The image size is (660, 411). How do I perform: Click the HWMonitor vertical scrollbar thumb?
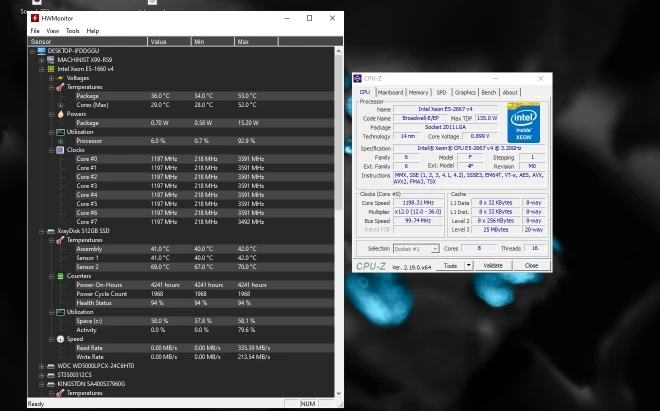339,133
